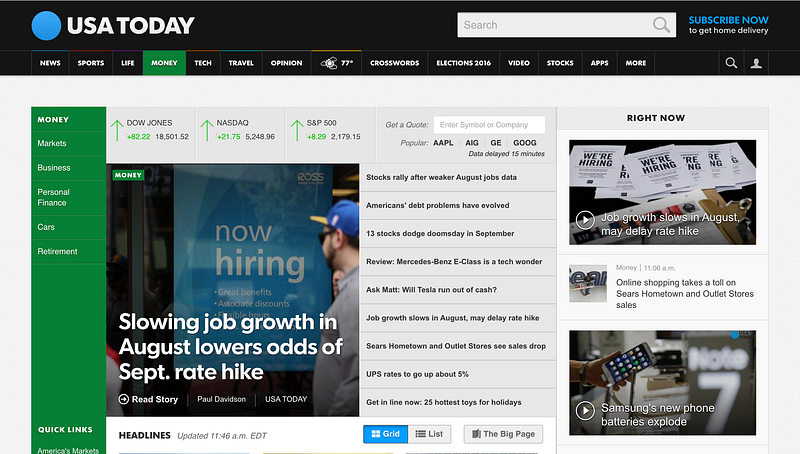Image resolution: width=800 pixels, height=454 pixels.
Task: Click the USA TODAY blue circle logo
Action: click(46, 26)
